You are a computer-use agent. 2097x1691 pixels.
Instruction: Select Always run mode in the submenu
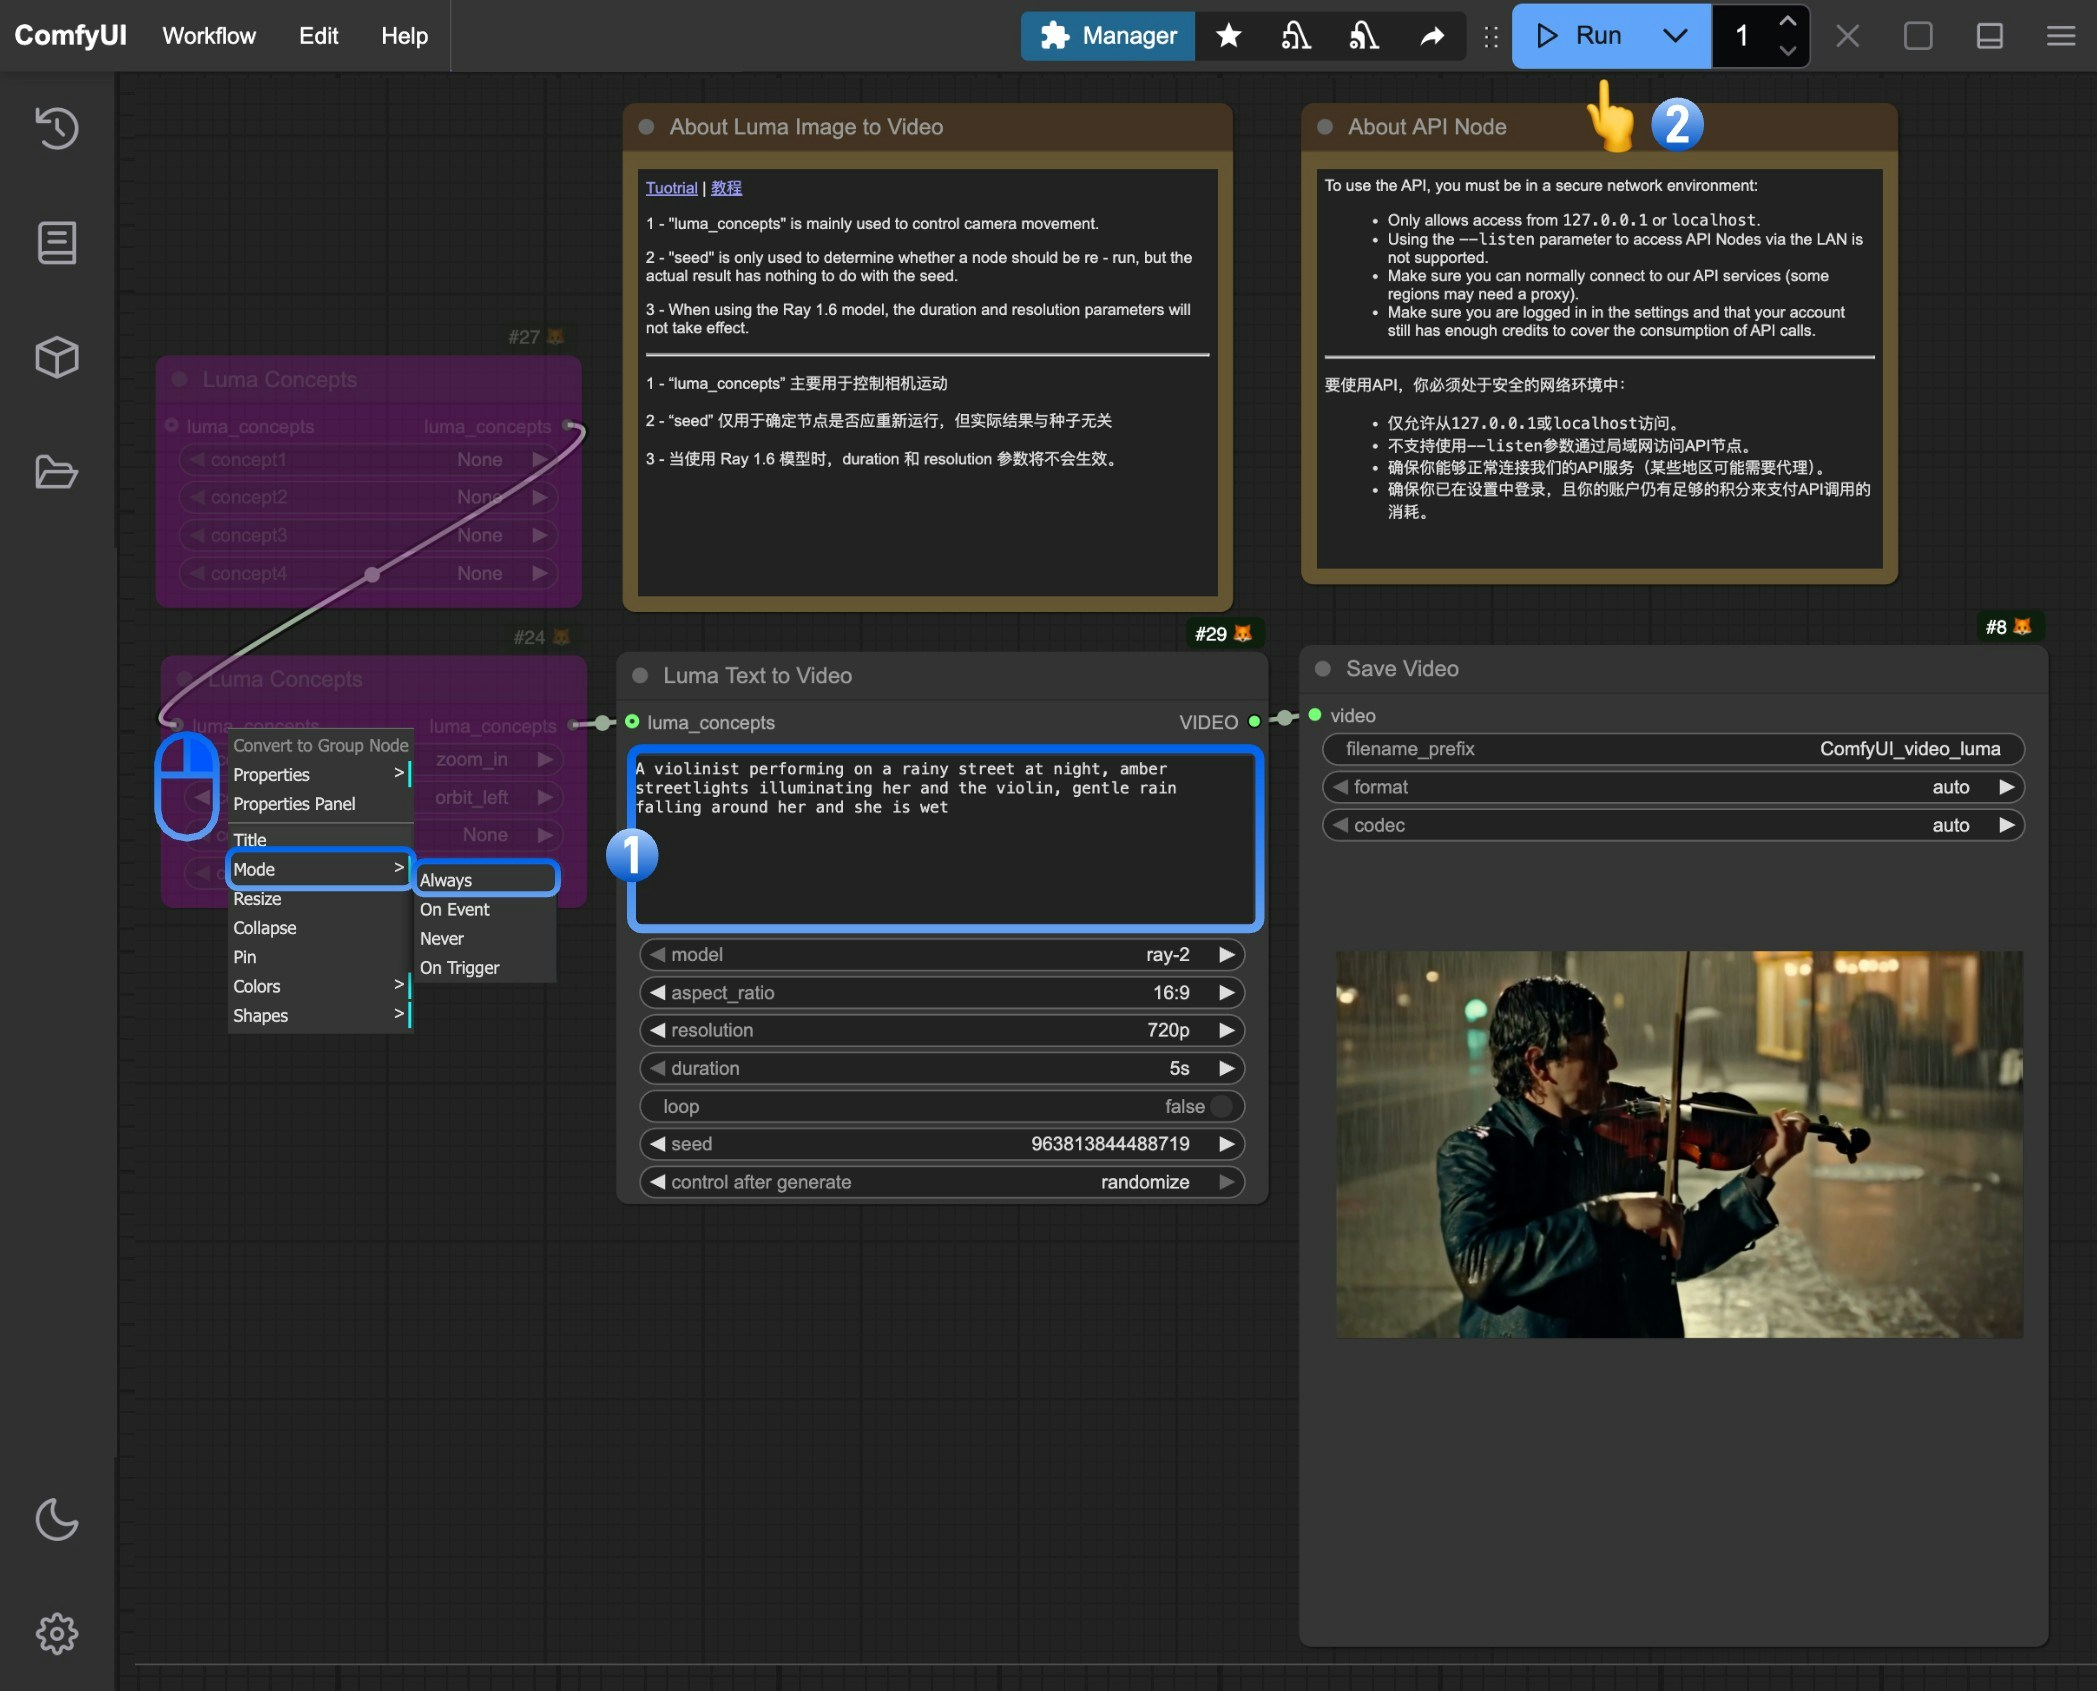446,880
